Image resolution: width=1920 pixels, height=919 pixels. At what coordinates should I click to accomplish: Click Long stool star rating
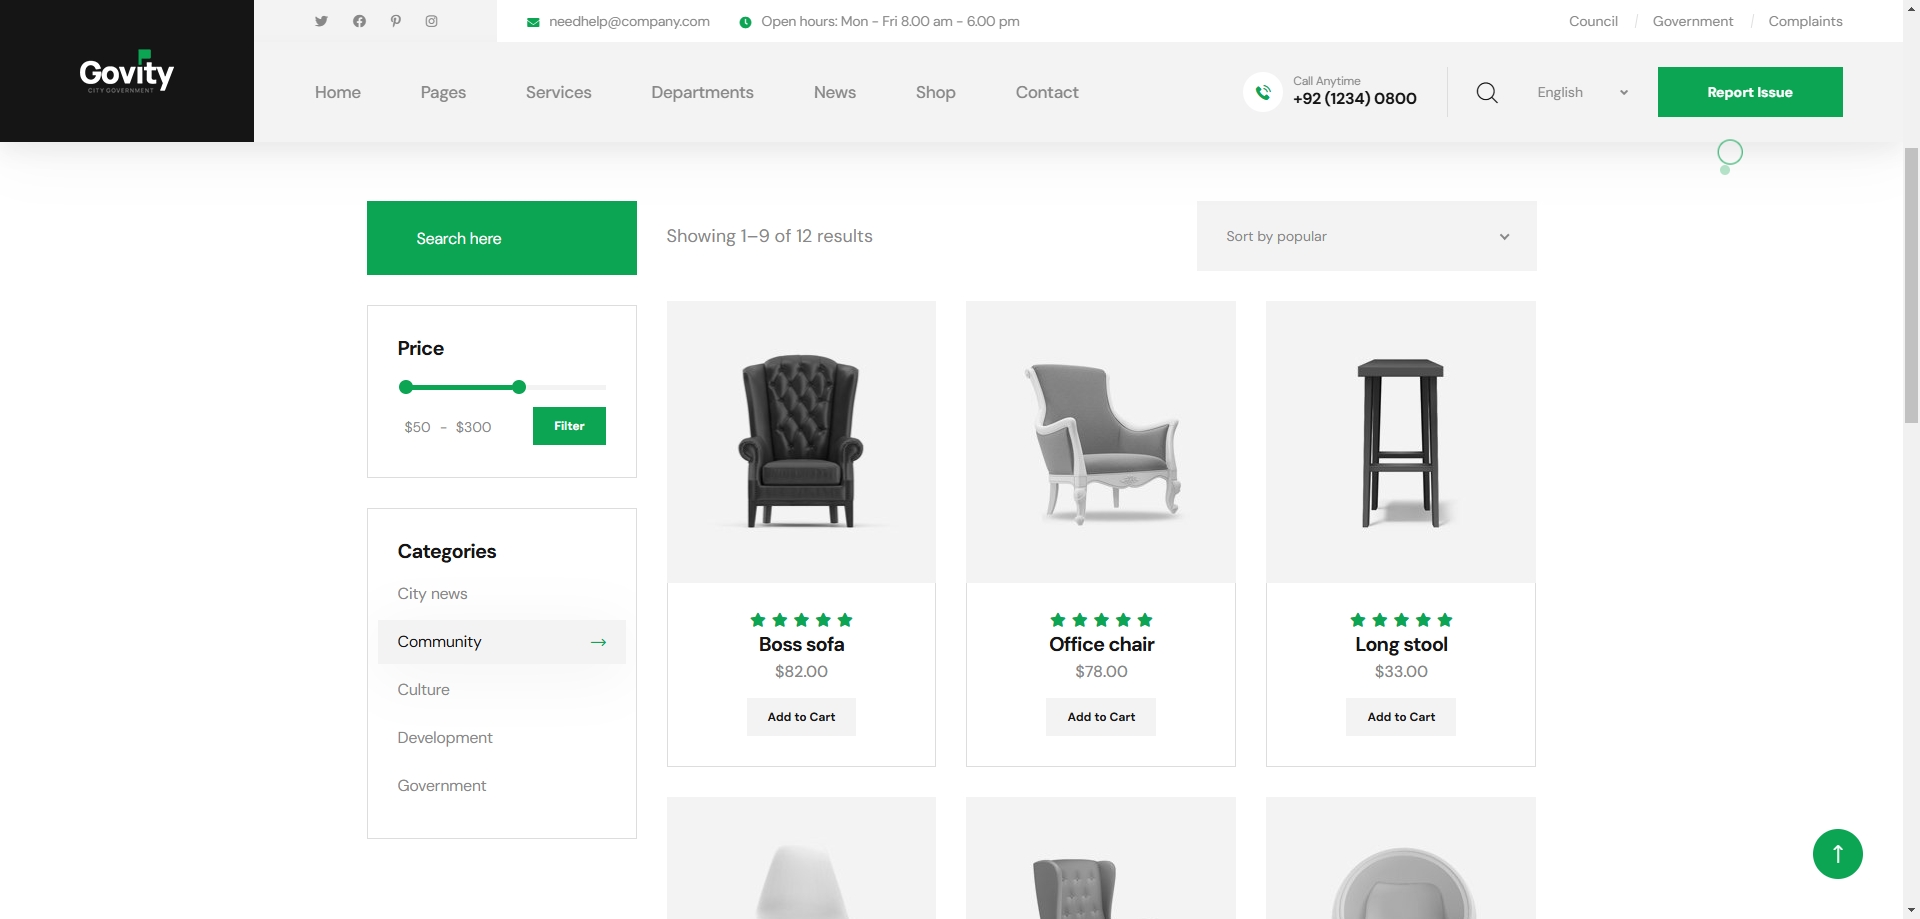point(1401,620)
